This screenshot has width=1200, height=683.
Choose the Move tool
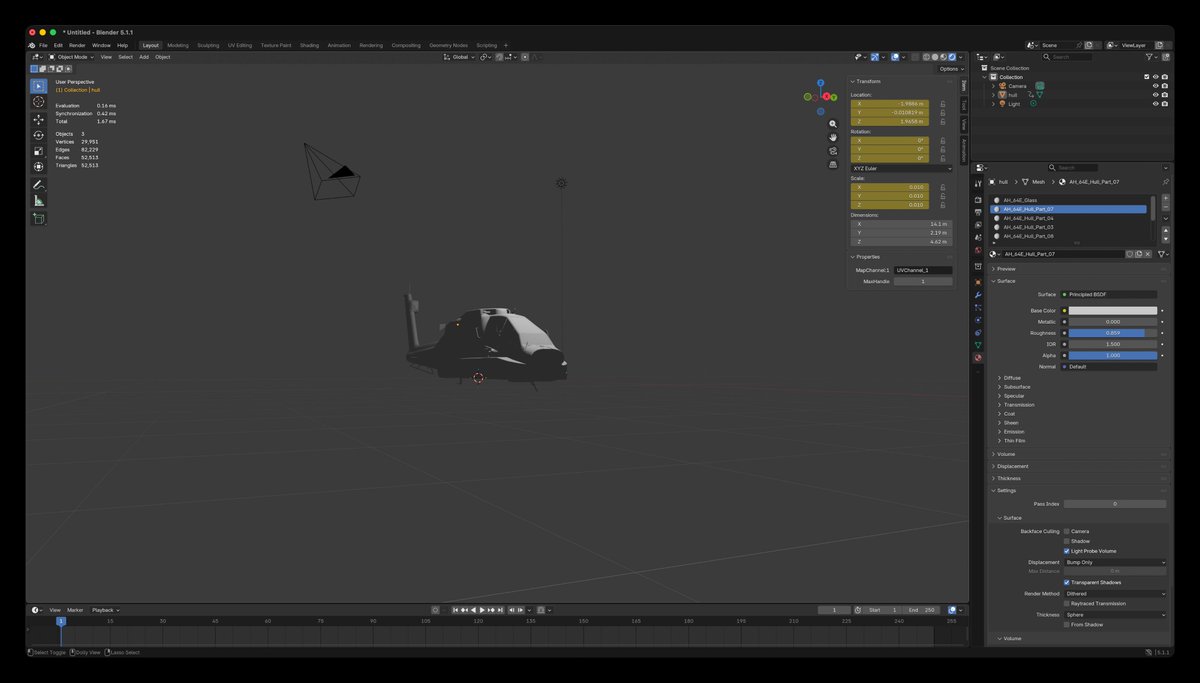click(x=39, y=120)
